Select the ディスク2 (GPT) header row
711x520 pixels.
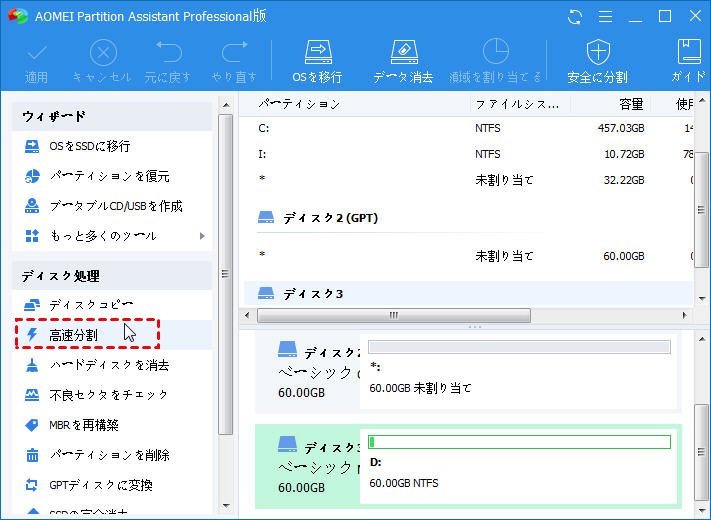pos(468,218)
